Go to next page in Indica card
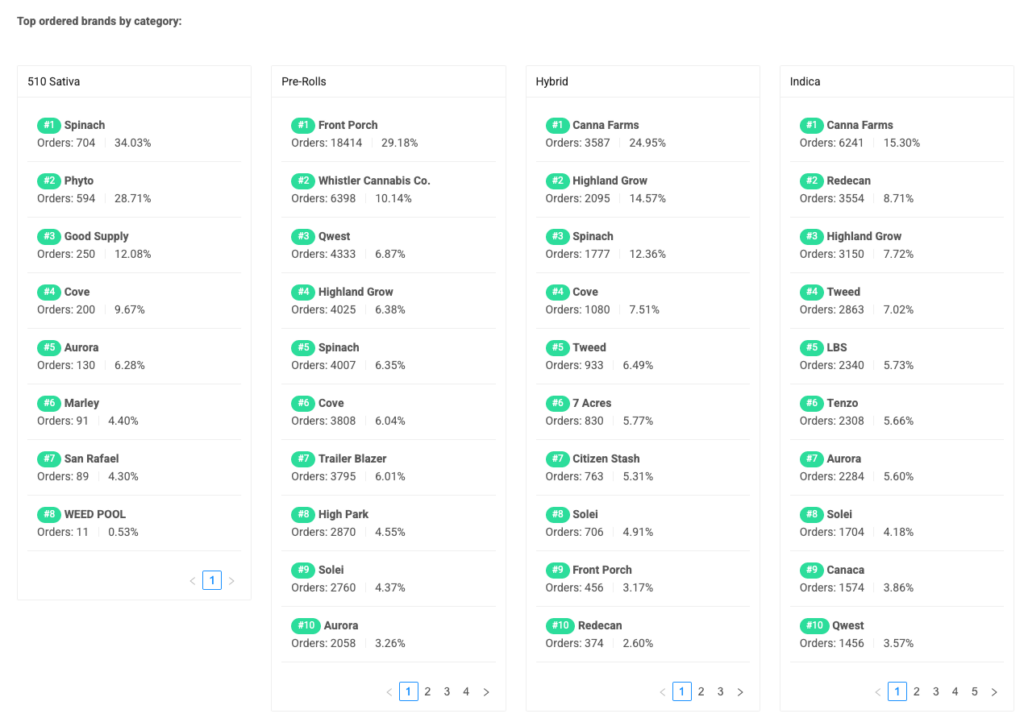 click(x=994, y=692)
